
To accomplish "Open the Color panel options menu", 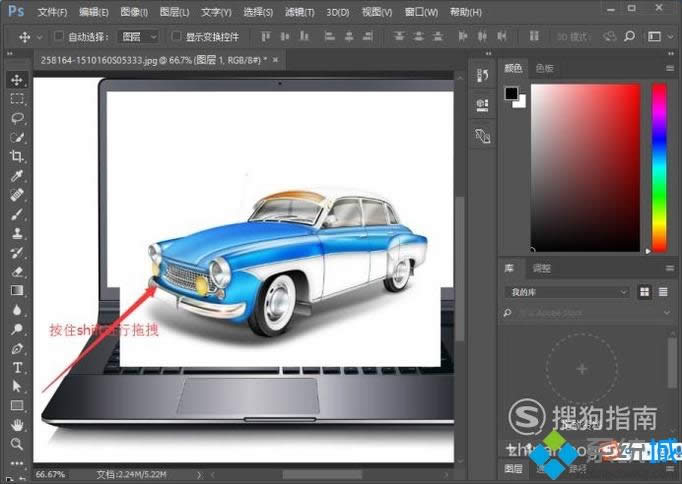I will coord(670,68).
